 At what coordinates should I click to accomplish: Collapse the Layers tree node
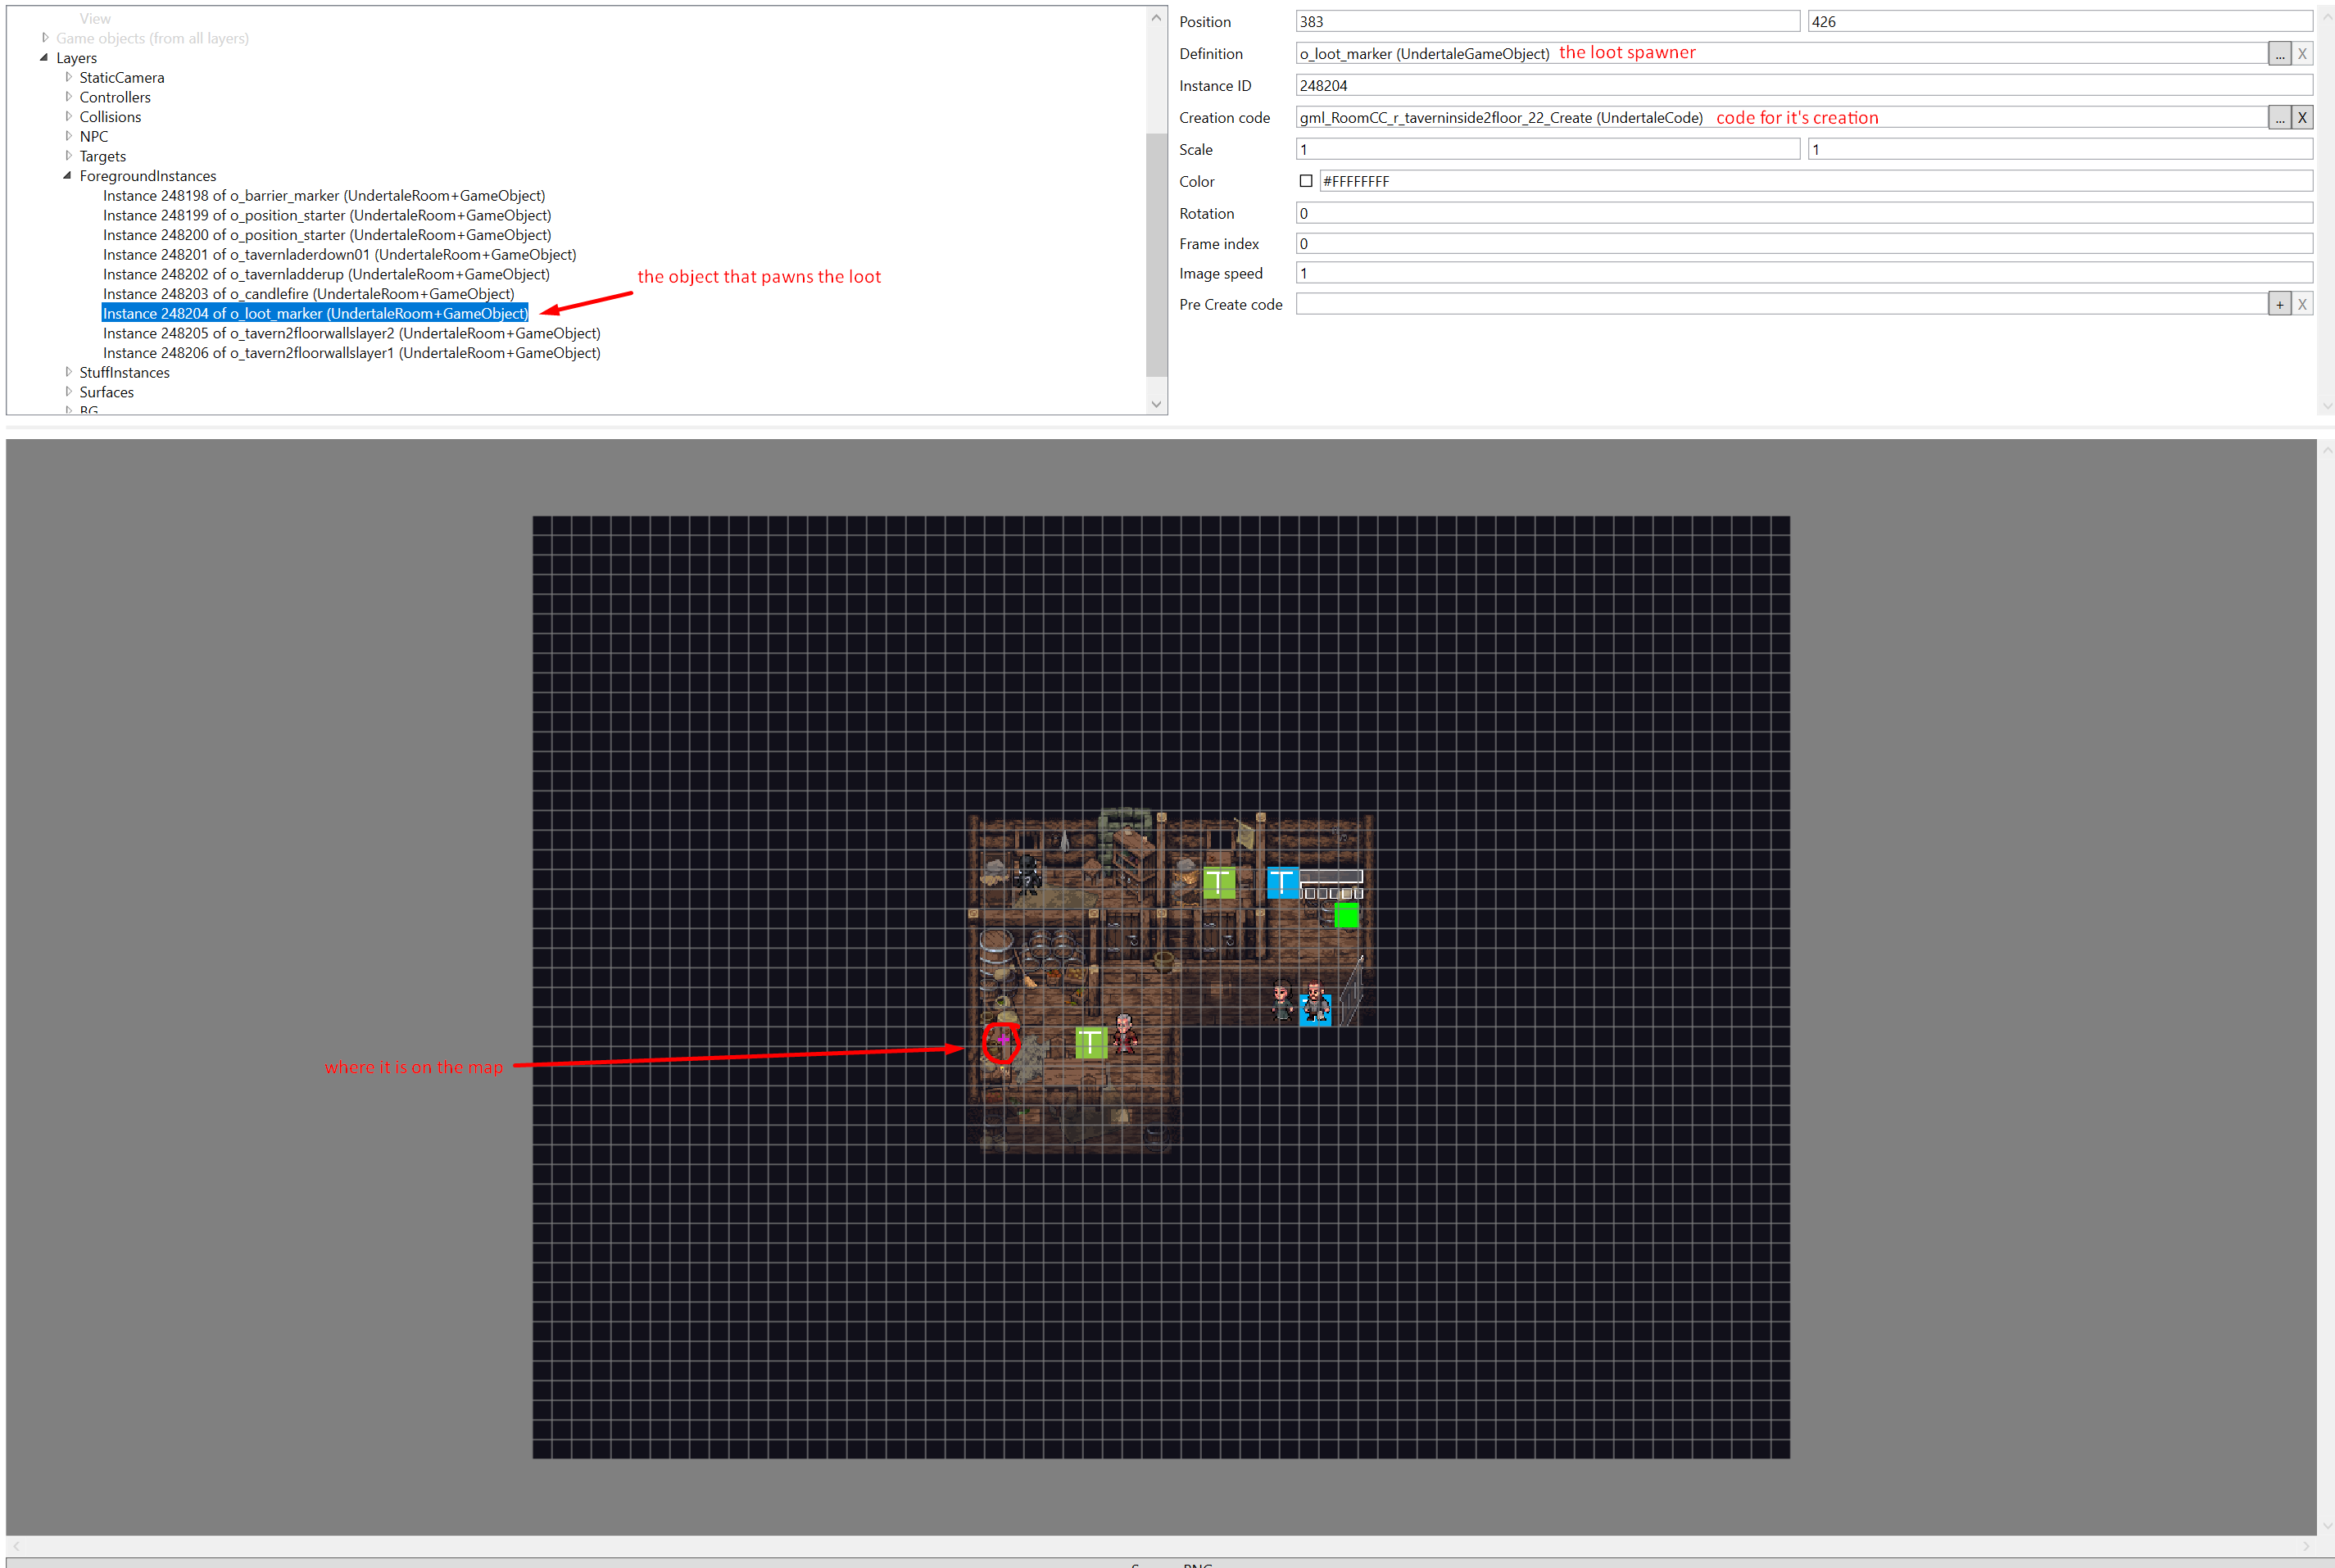(x=44, y=58)
